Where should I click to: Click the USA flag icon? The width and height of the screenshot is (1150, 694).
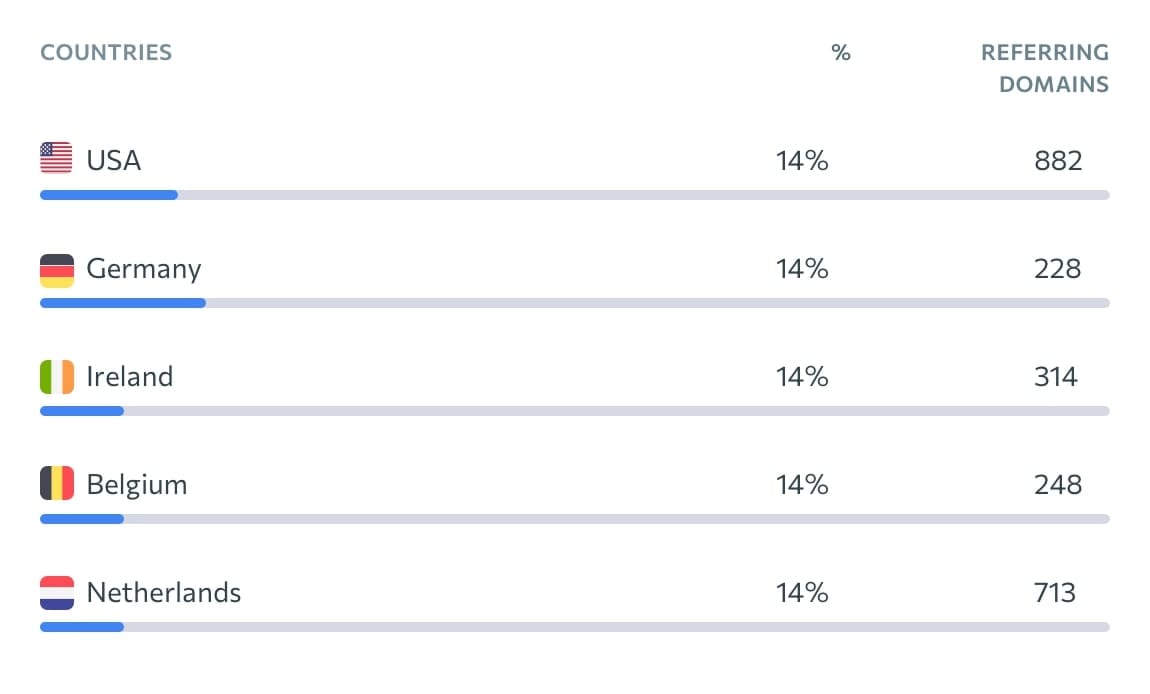(56, 160)
